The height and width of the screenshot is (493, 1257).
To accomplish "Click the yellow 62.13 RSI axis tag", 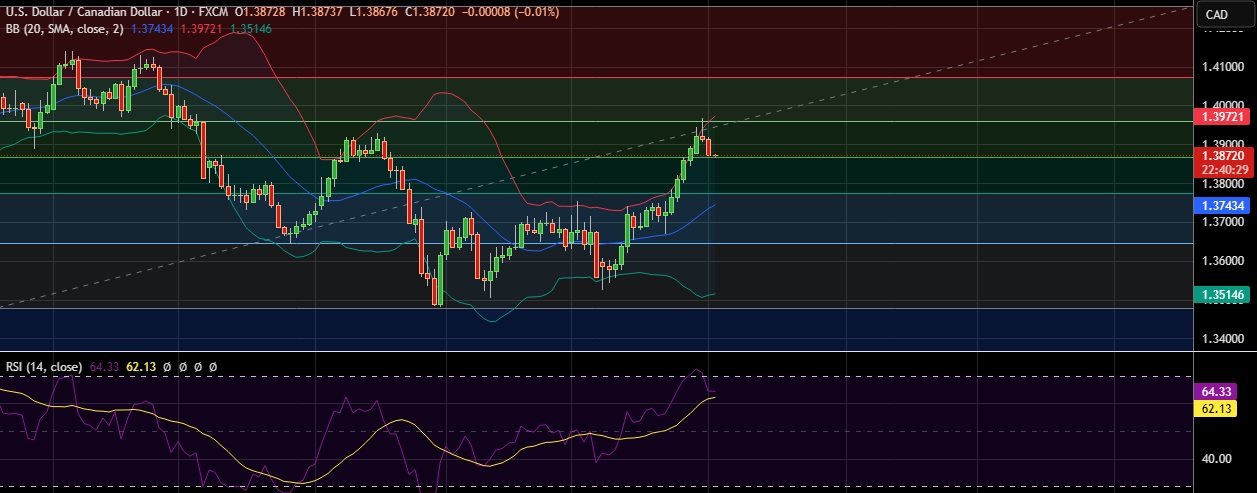I will 1216,409.
